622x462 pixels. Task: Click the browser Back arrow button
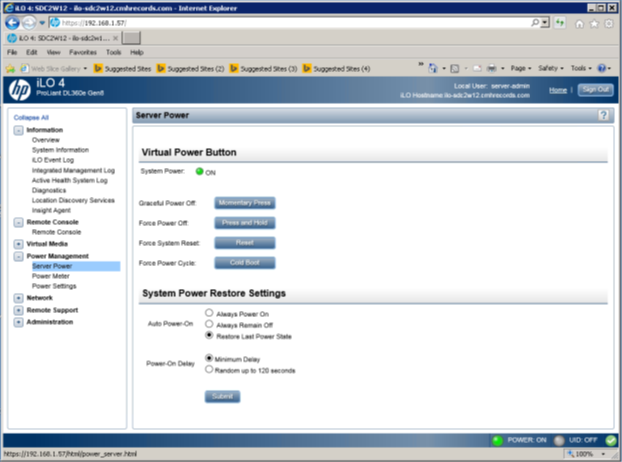pos(12,23)
